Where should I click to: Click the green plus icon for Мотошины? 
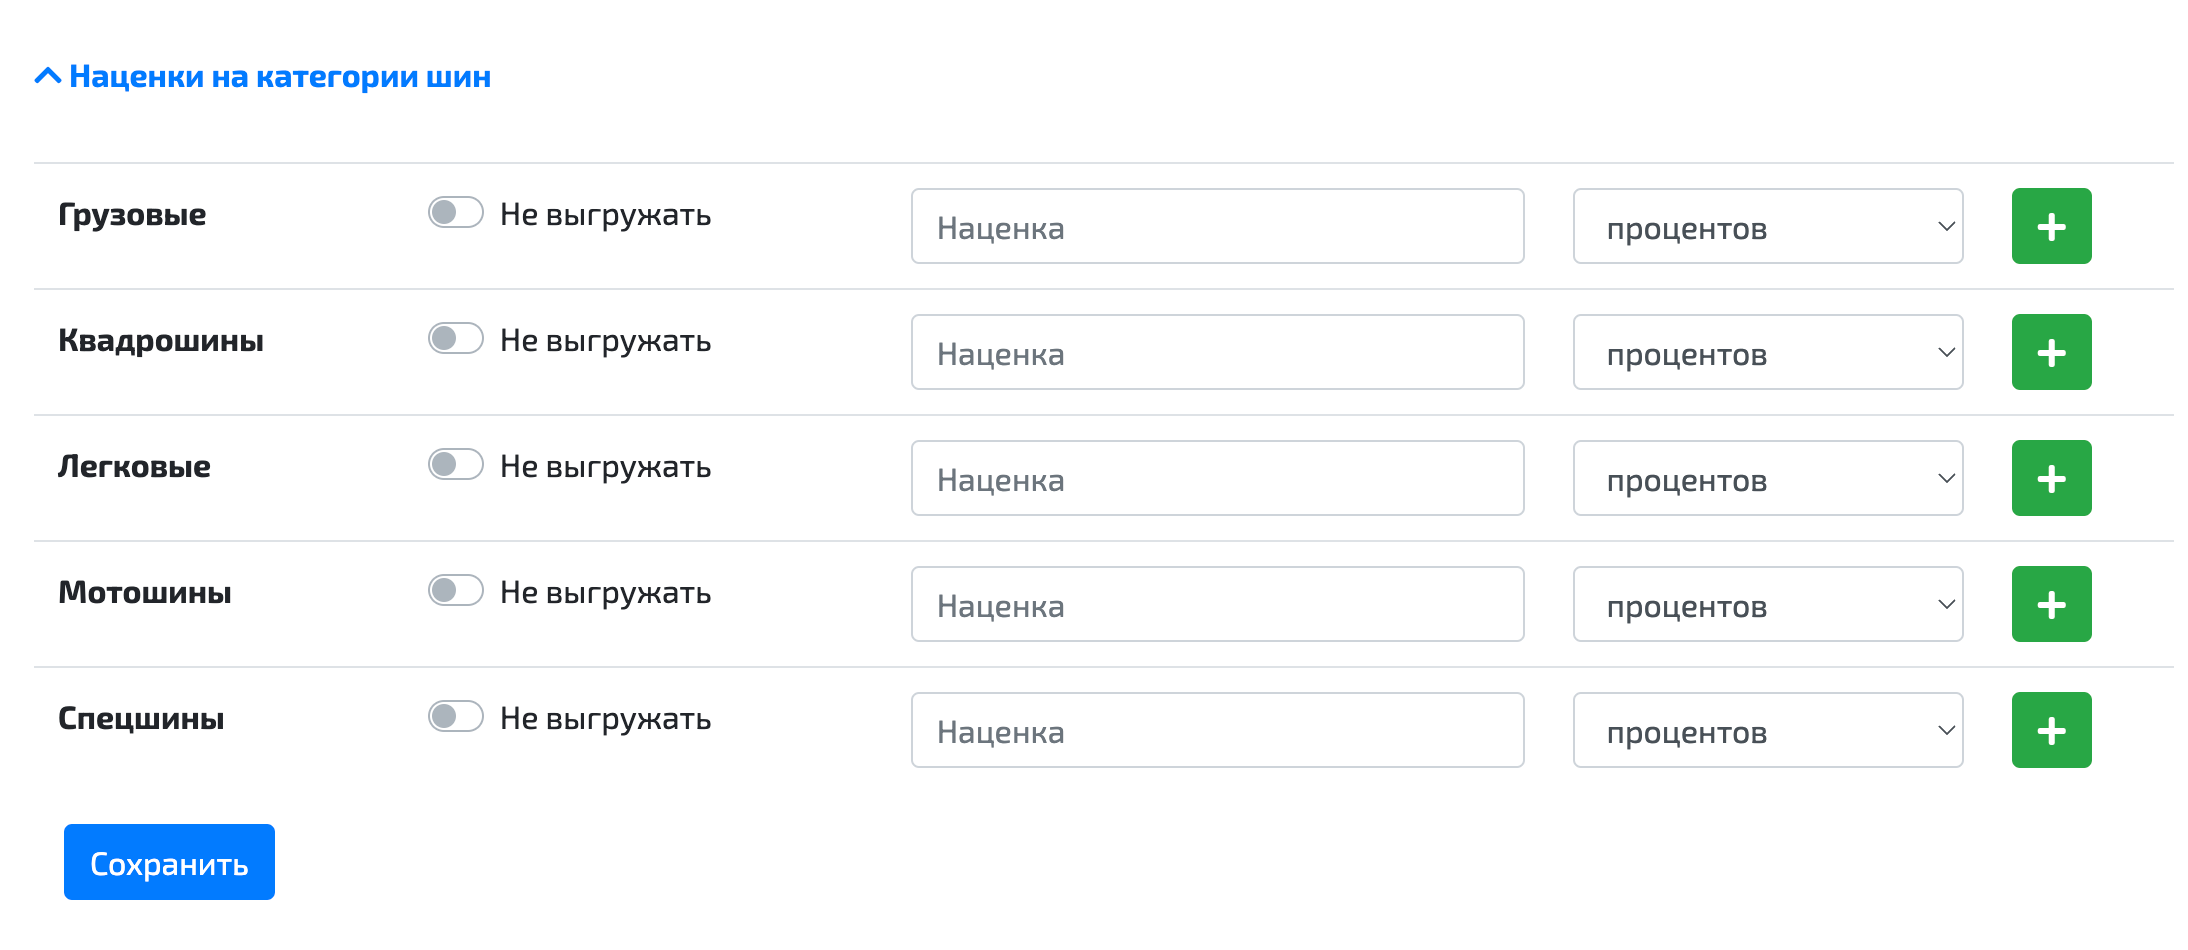2050,604
